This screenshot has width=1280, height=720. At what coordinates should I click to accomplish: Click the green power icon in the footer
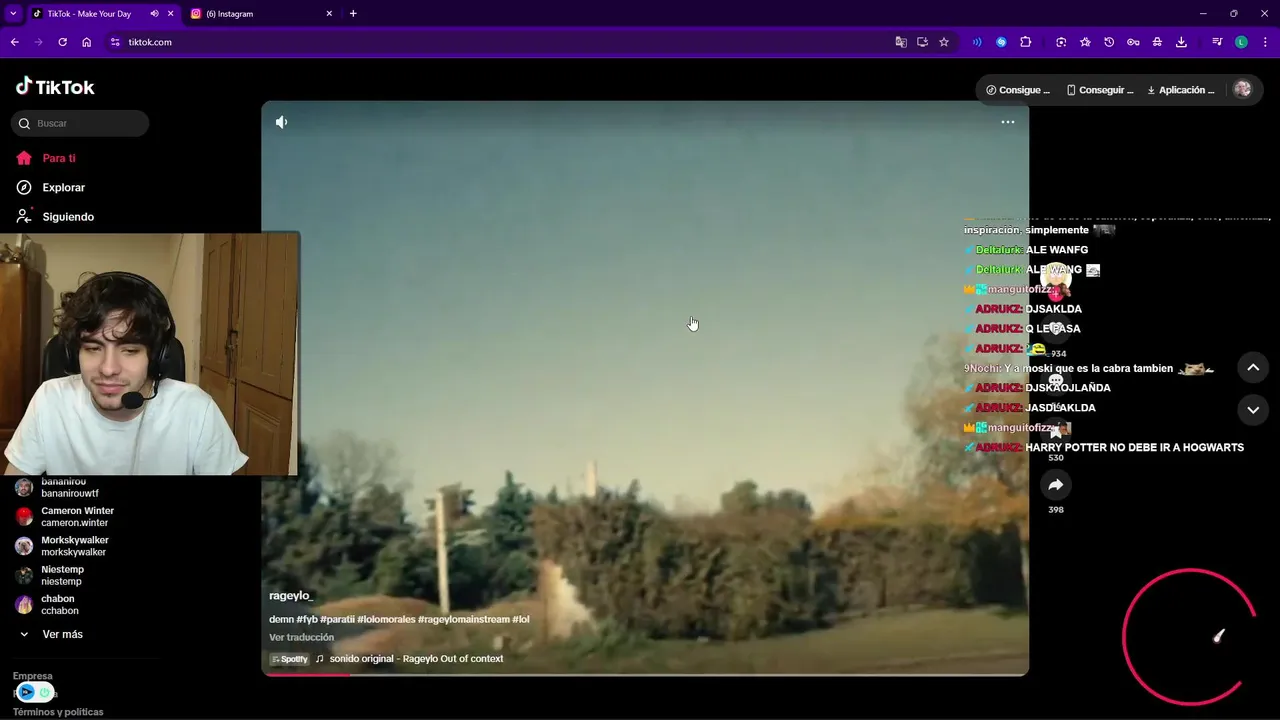point(45,692)
